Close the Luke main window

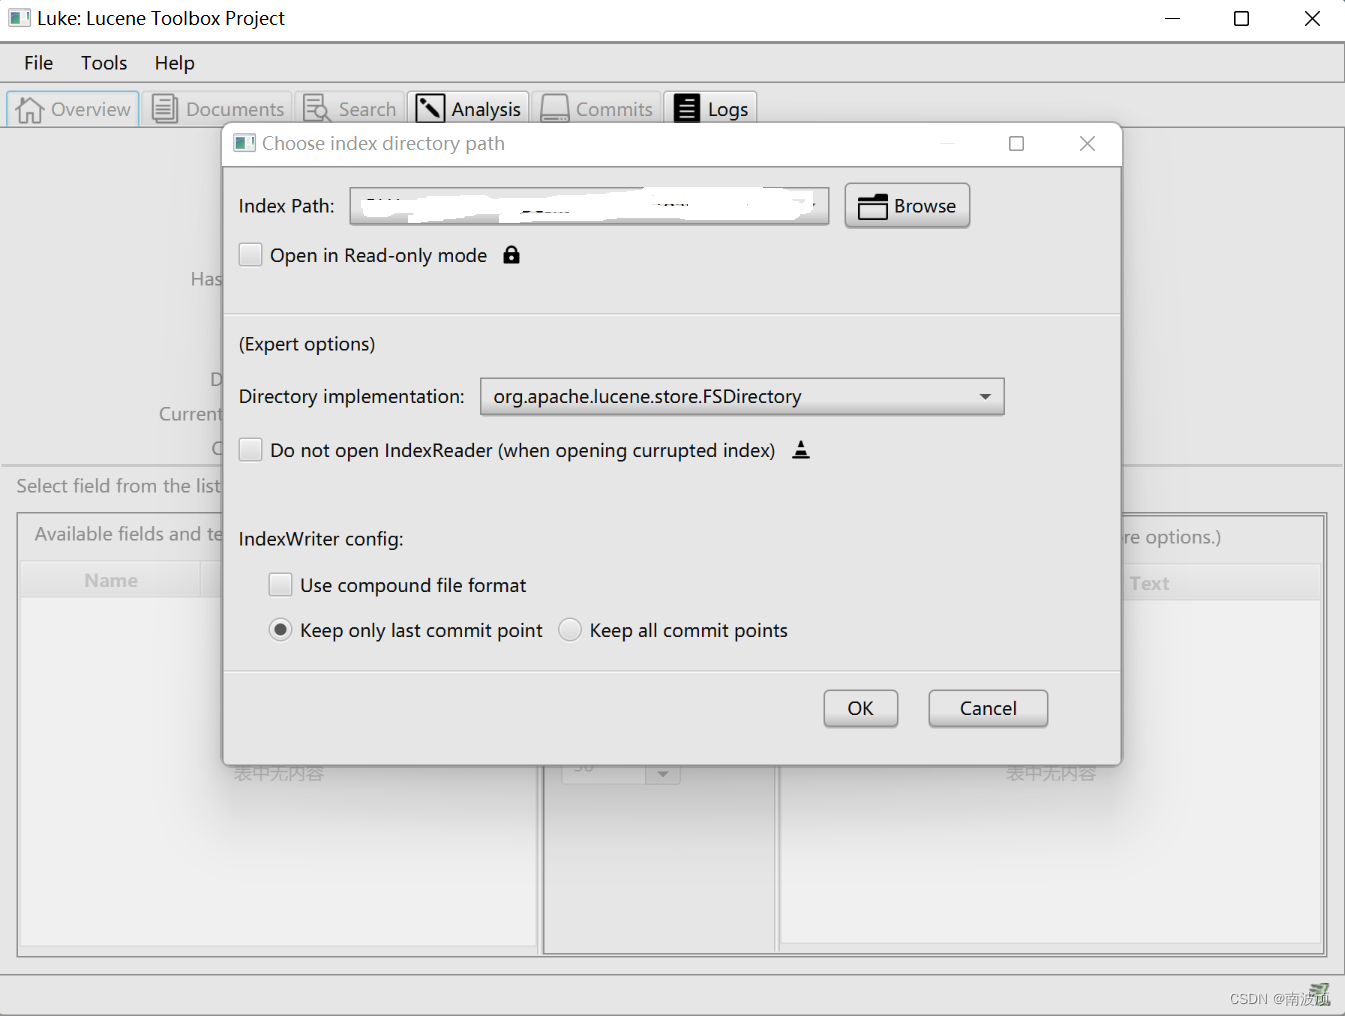coord(1313,18)
